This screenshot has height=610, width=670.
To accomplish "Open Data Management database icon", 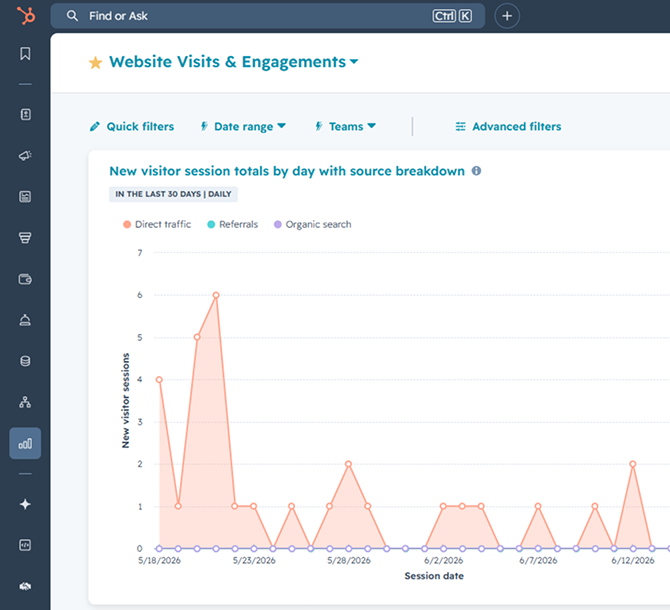I will click(25, 361).
